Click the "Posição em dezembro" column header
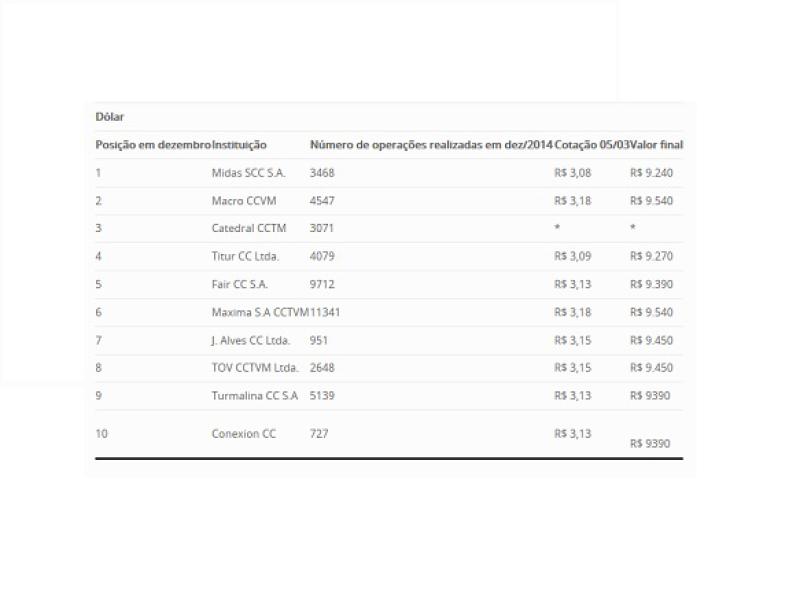 (x=153, y=145)
